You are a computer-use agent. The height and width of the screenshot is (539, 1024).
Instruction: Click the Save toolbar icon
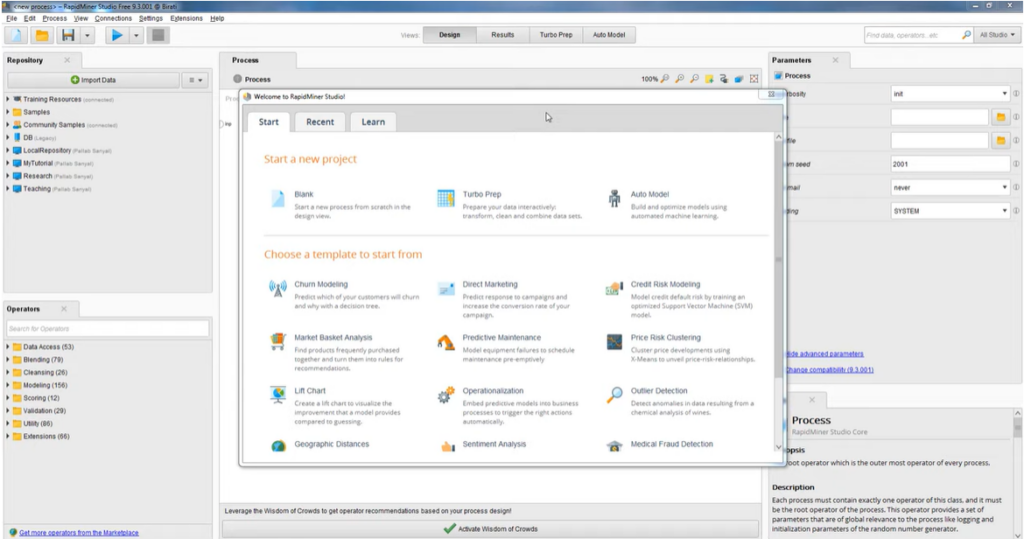68,35
